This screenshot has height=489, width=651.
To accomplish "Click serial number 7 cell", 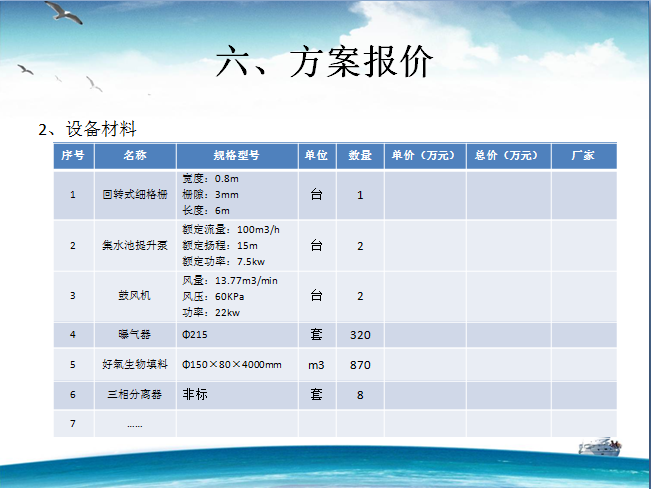I will pyautogui.click(x=73, y=423).
